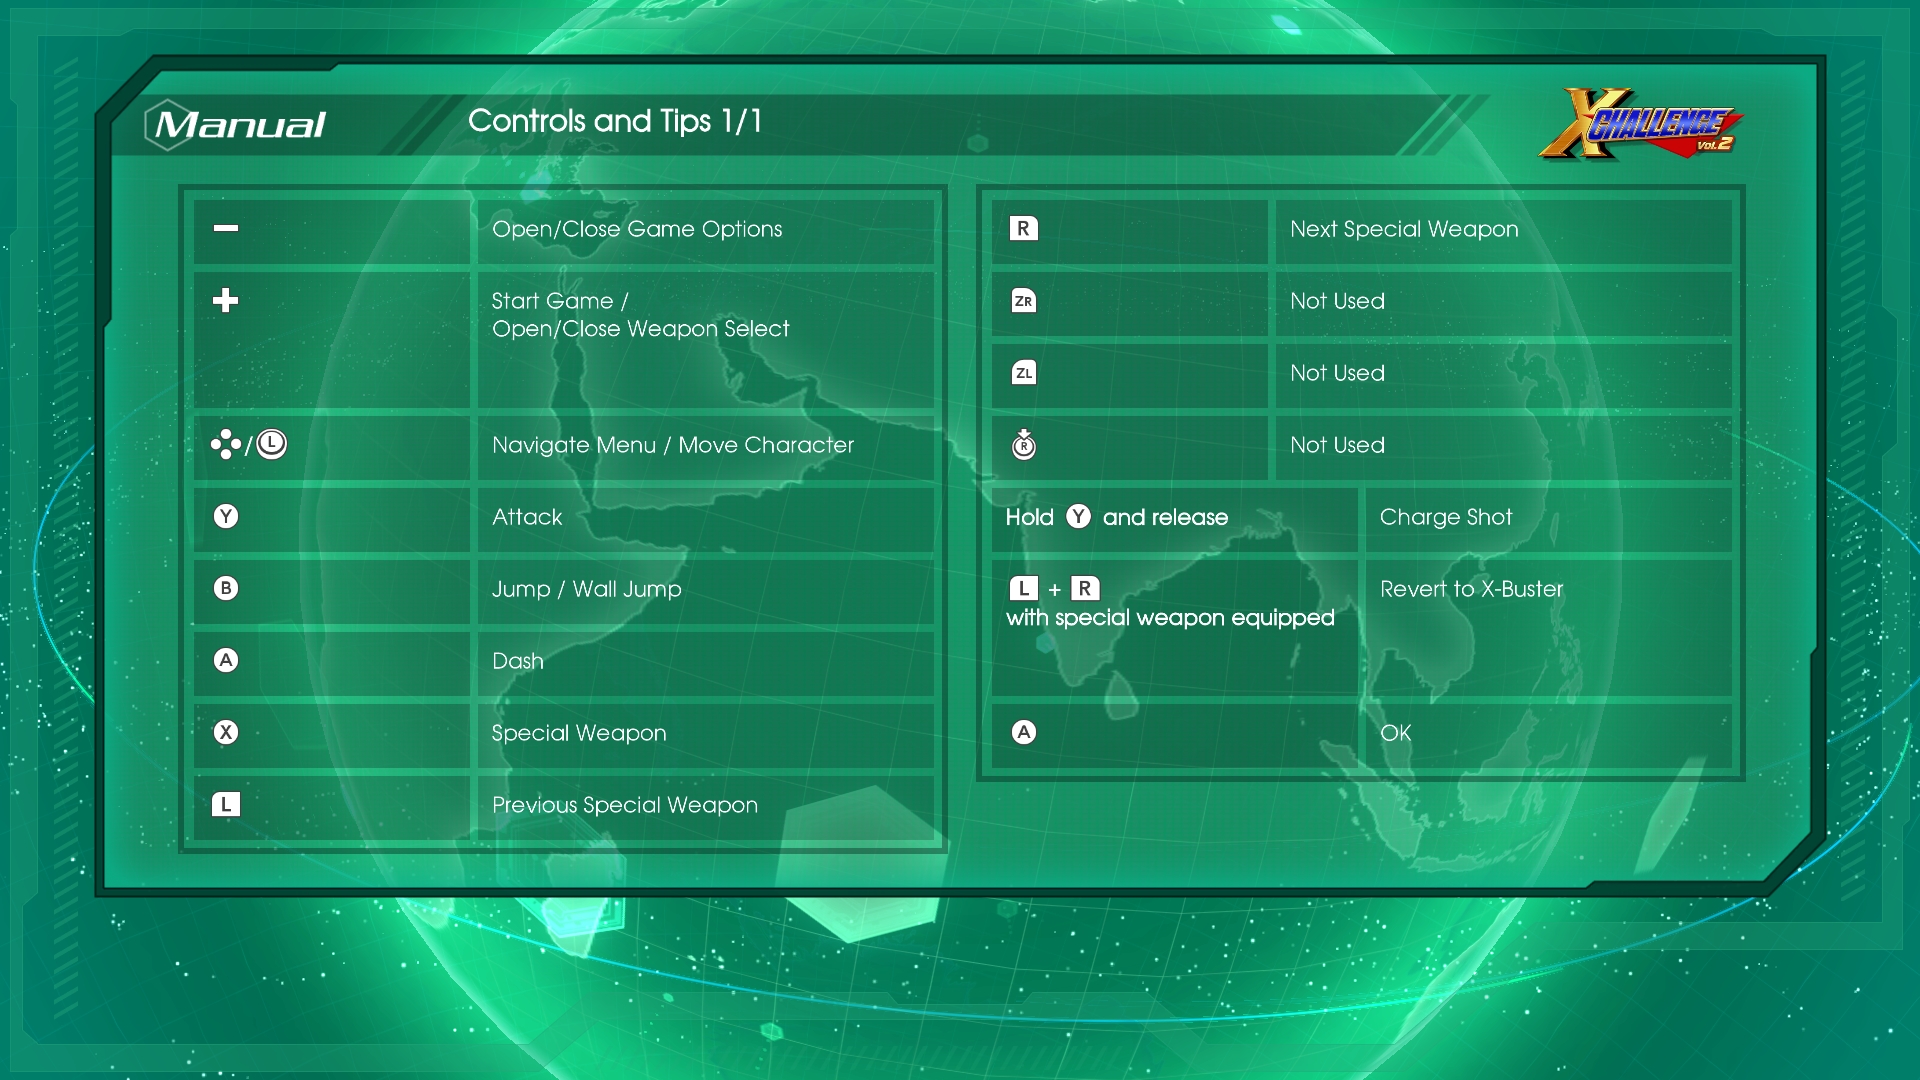The width and height of the screenshot is (1920, 1080).
Task: Click the directional pad icon
Action: (x=225, y=444)
